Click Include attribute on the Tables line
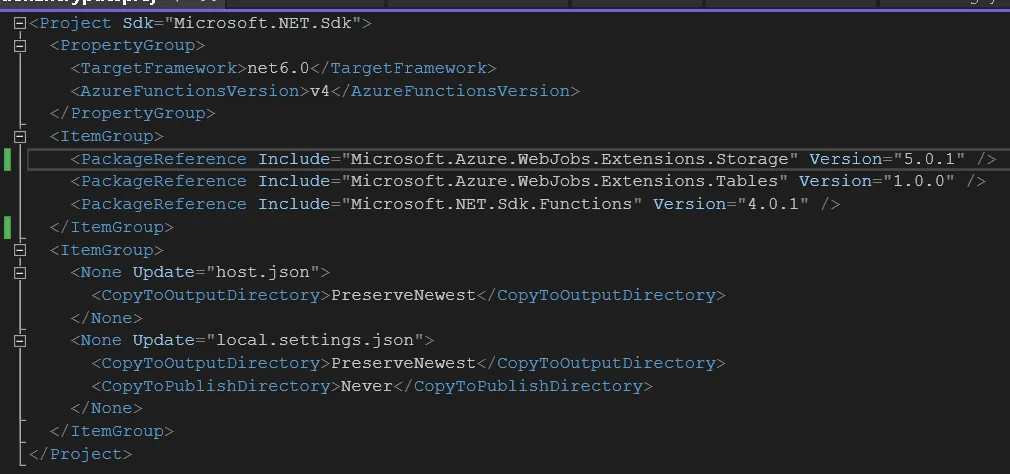This screenshot has width=1010, height=474. 294,182
